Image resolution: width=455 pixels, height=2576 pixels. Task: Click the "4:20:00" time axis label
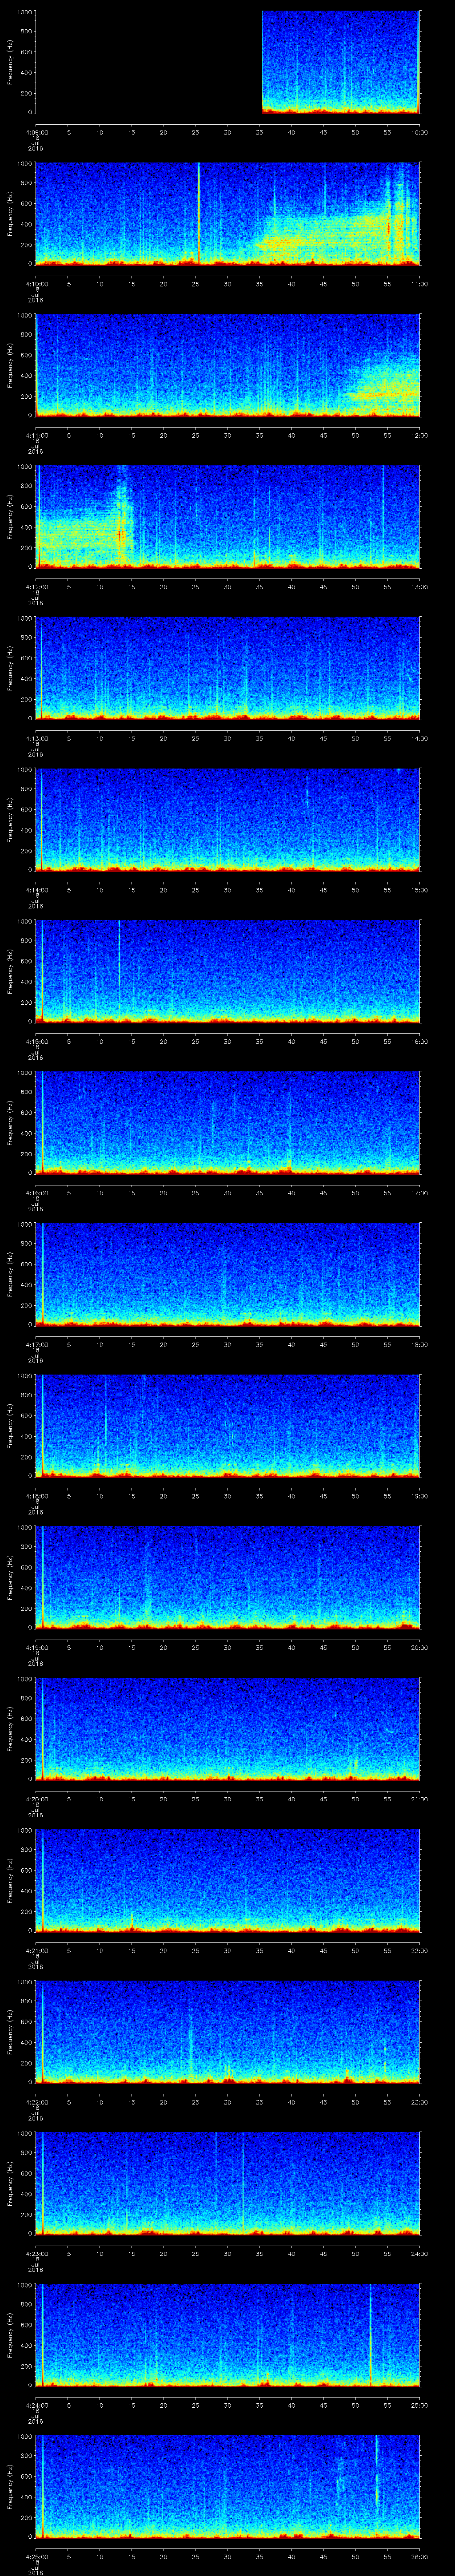[36, 1798]
